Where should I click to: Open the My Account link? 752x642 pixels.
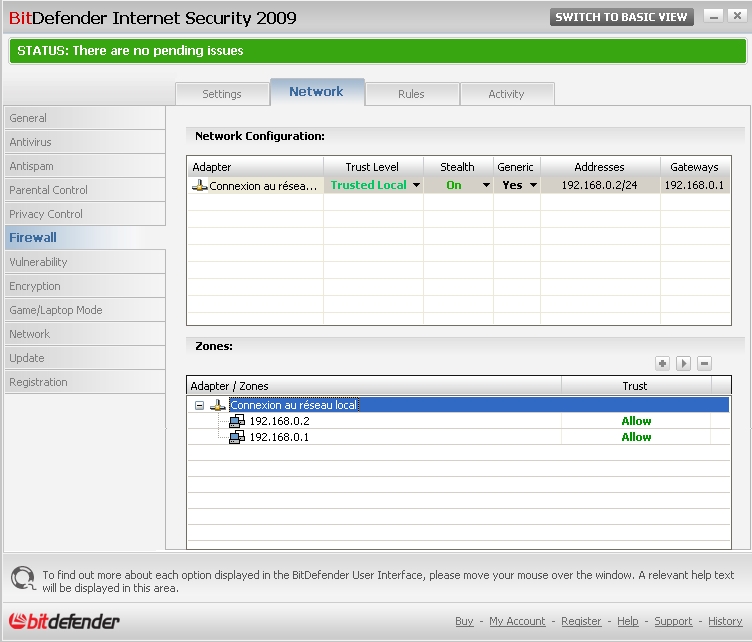coord(517,621)
